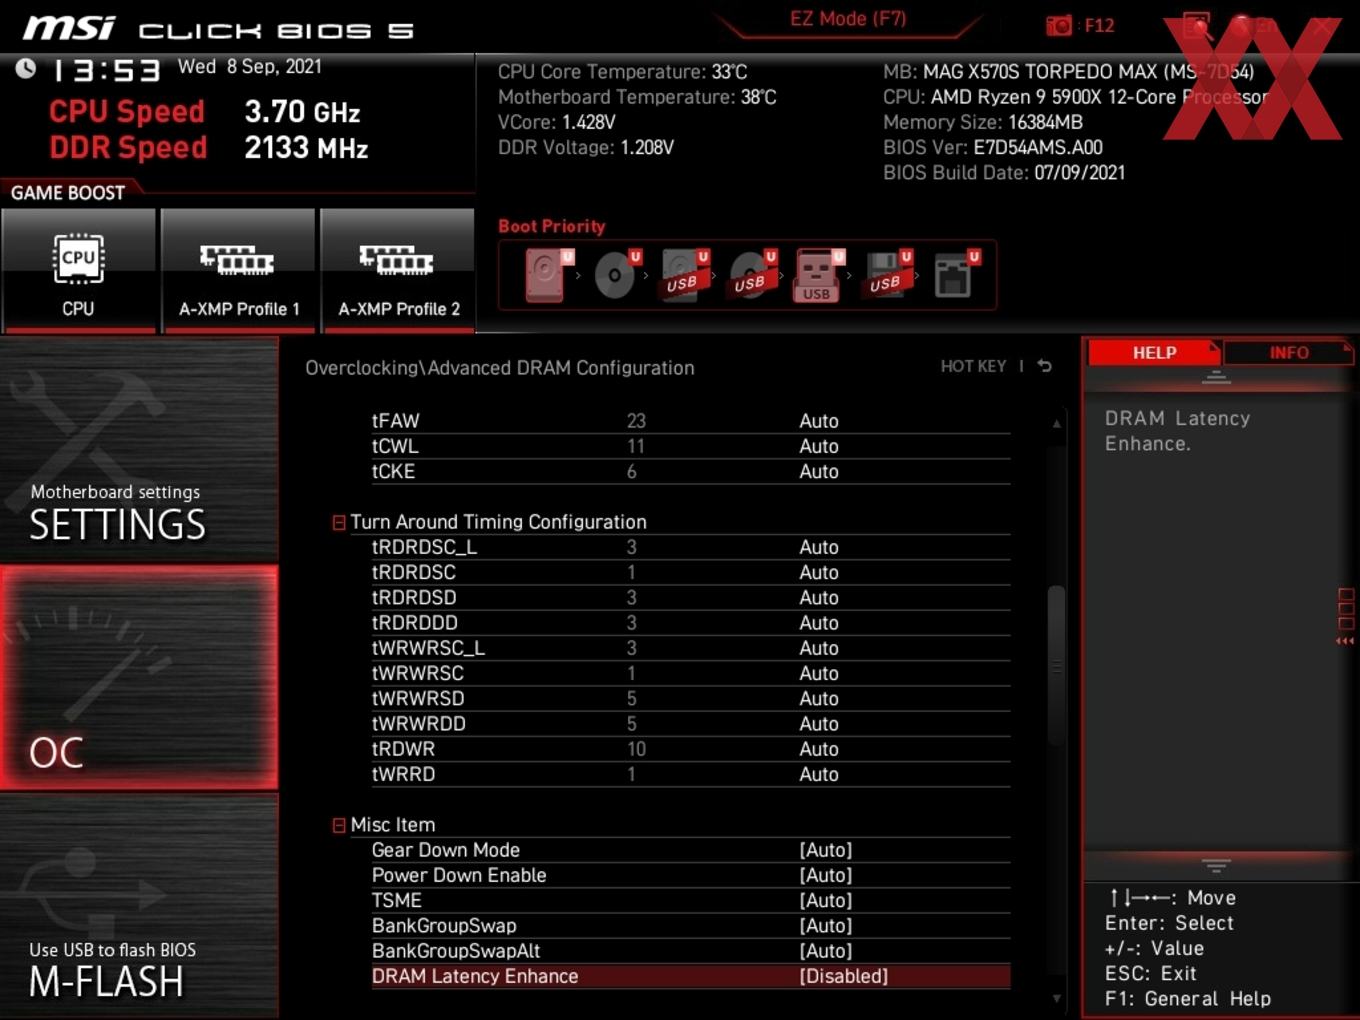The image size is (1360, 1020).
Task: Open M-FLASH to flash BIOS
Action: tap(139, 906)
